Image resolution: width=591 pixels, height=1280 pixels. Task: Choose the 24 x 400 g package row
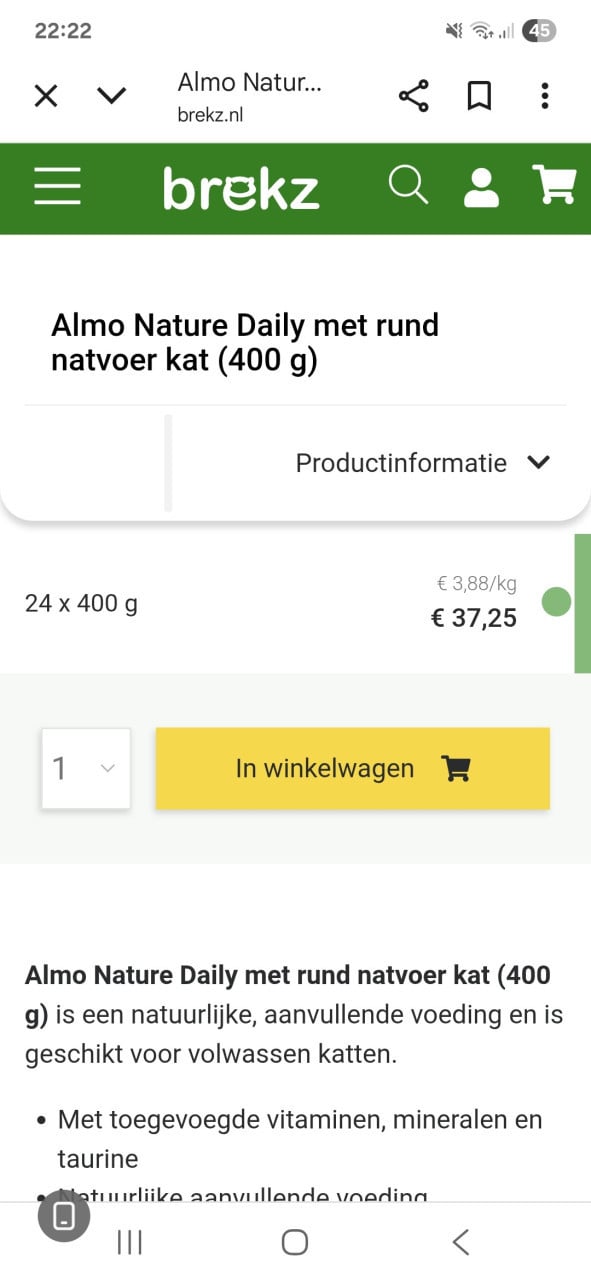287,603
